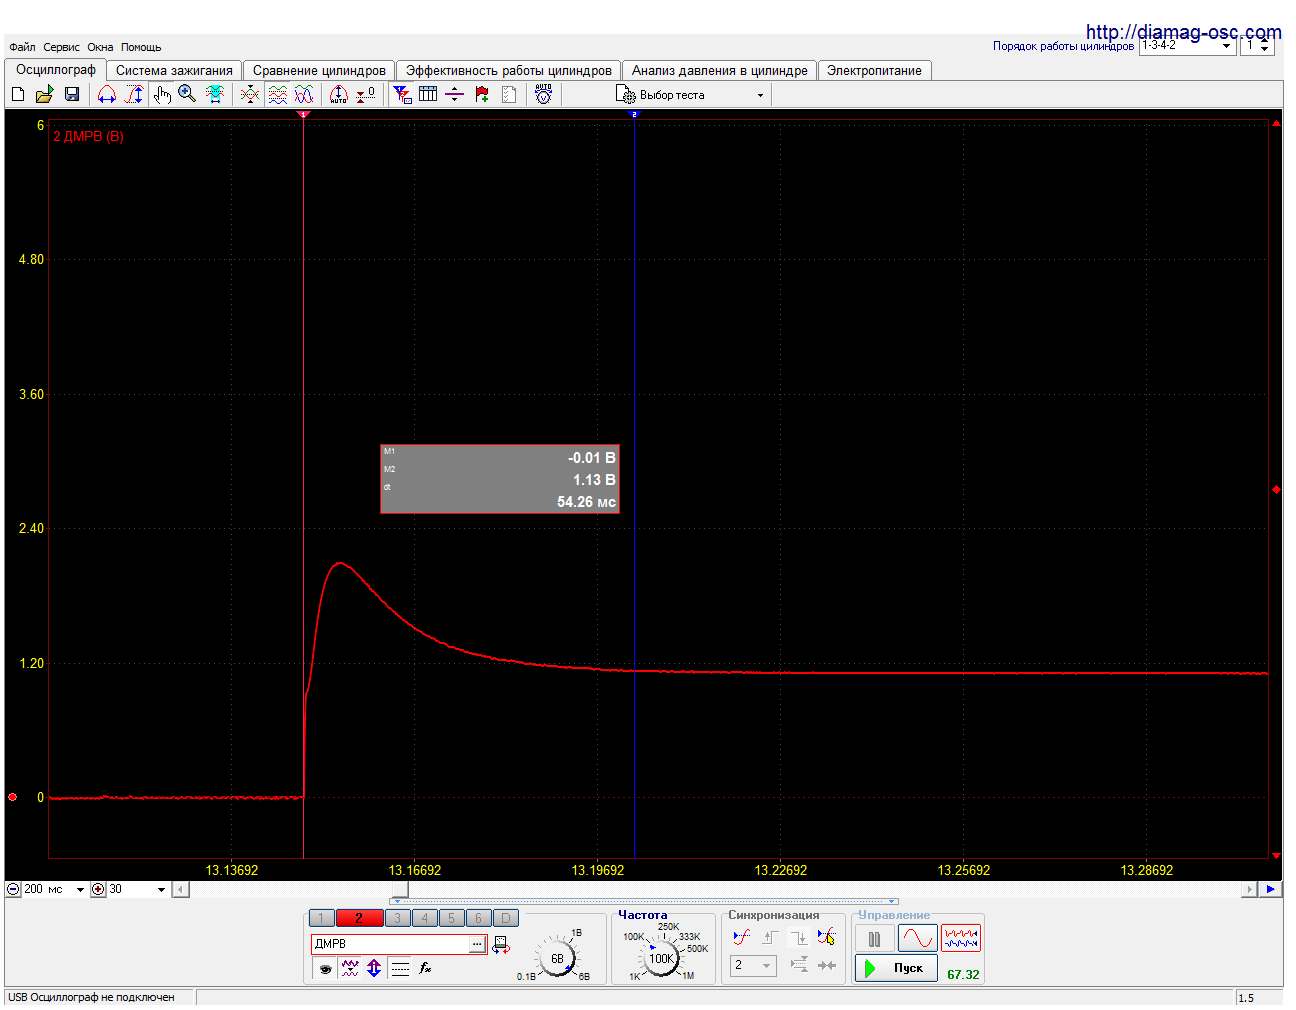Image resolution: width=1296 pixels, height=1010 pixels.
Task: Select the horizontal measurement arc tool
Action: 107,94
